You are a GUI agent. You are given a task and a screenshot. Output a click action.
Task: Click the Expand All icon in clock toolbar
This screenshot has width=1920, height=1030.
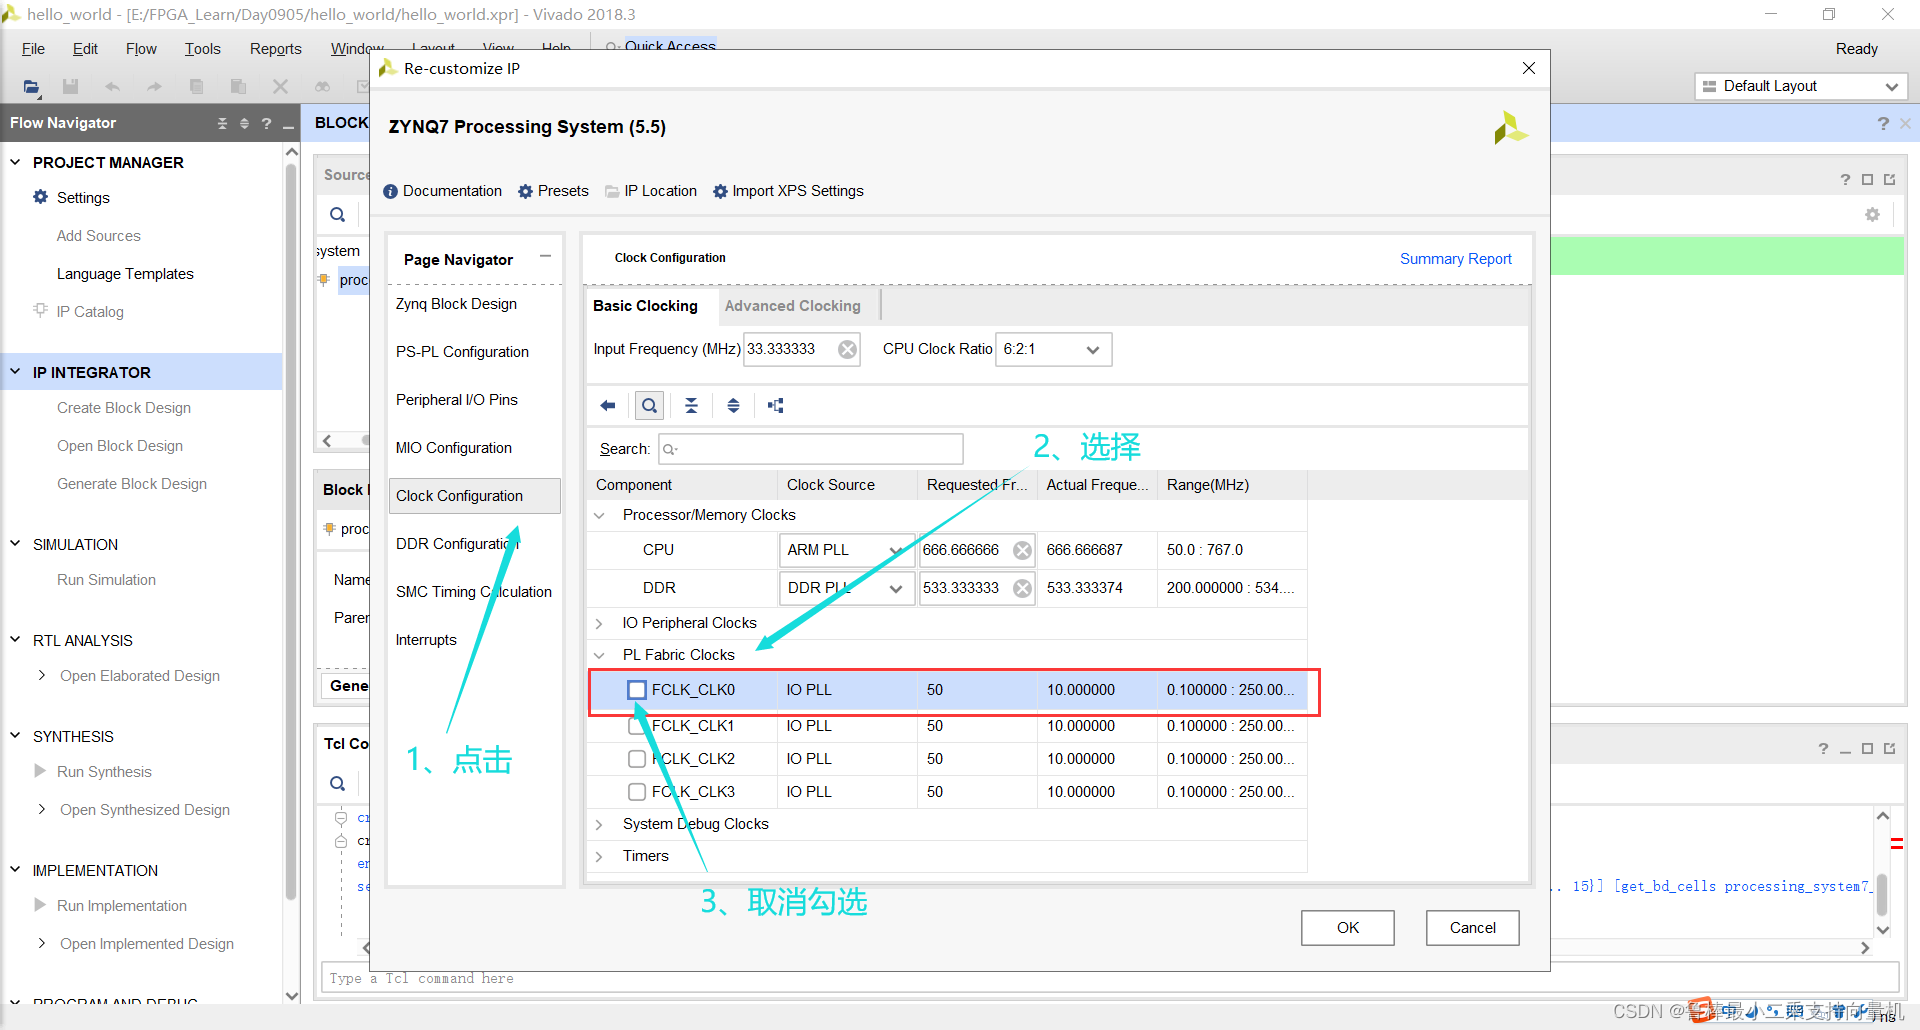point(733,405)
